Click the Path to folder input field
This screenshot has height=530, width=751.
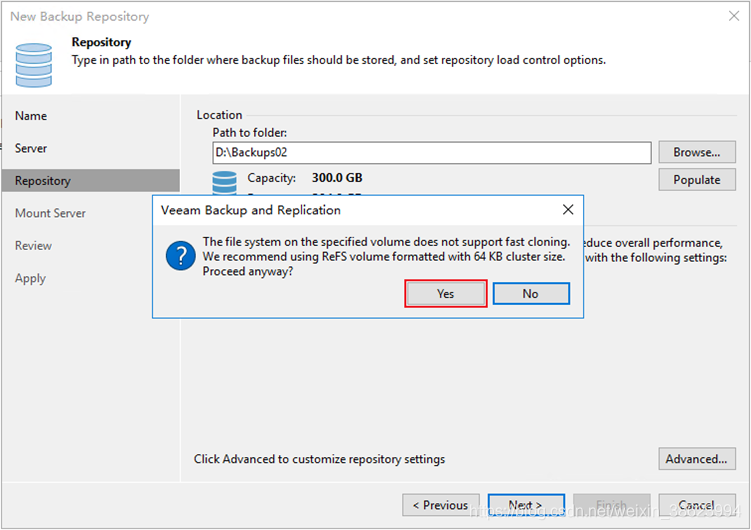point(432,153)
